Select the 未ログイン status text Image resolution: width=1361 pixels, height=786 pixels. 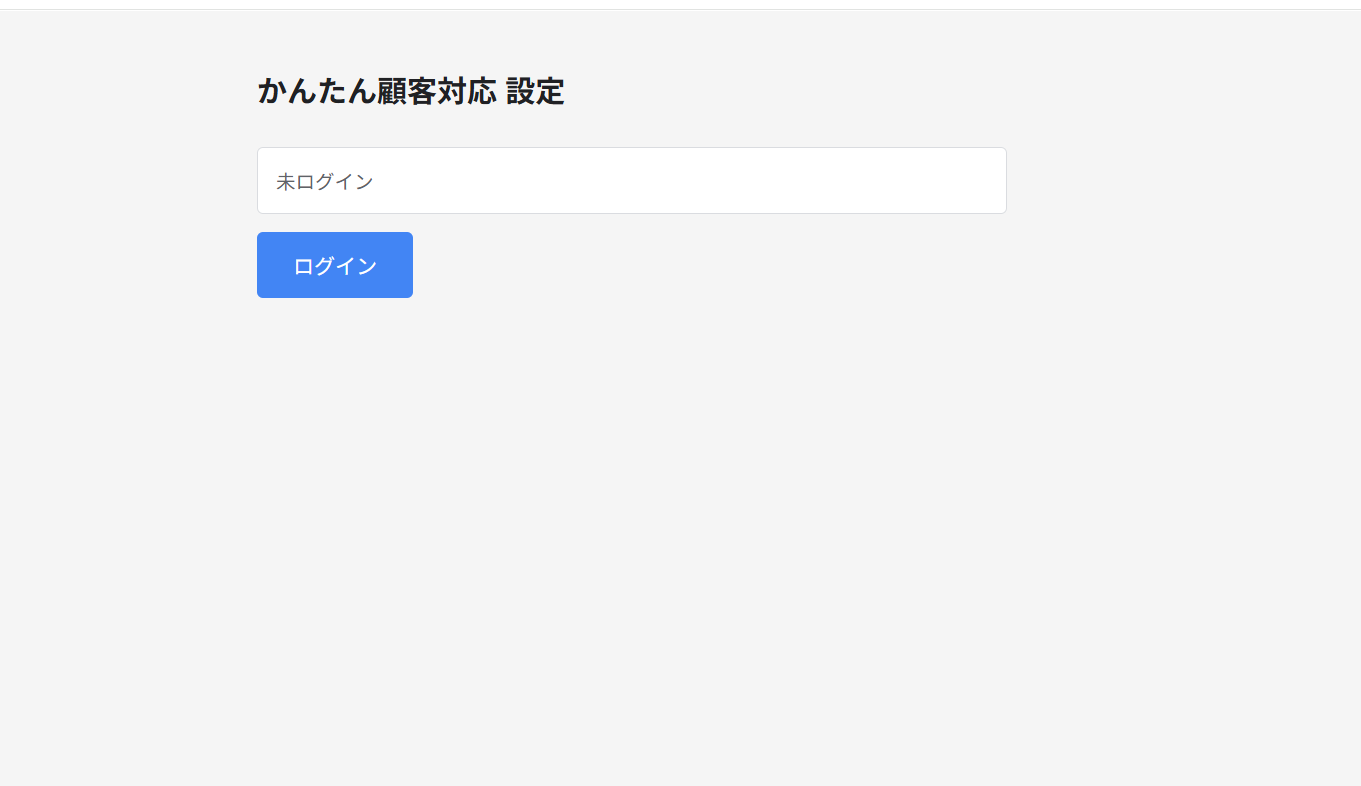324,182
